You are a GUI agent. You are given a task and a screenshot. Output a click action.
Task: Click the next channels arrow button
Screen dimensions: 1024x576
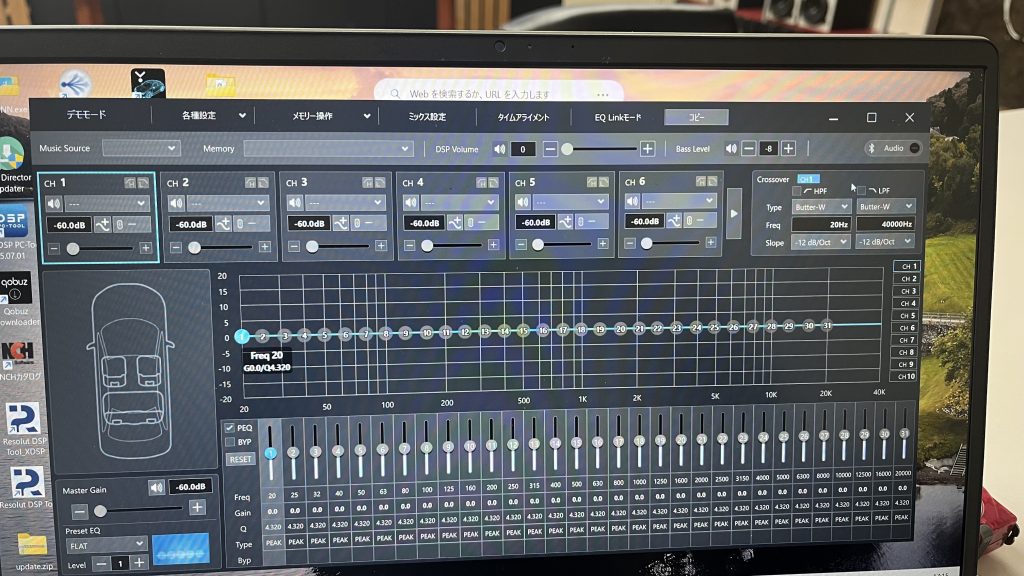coord(735,213)
